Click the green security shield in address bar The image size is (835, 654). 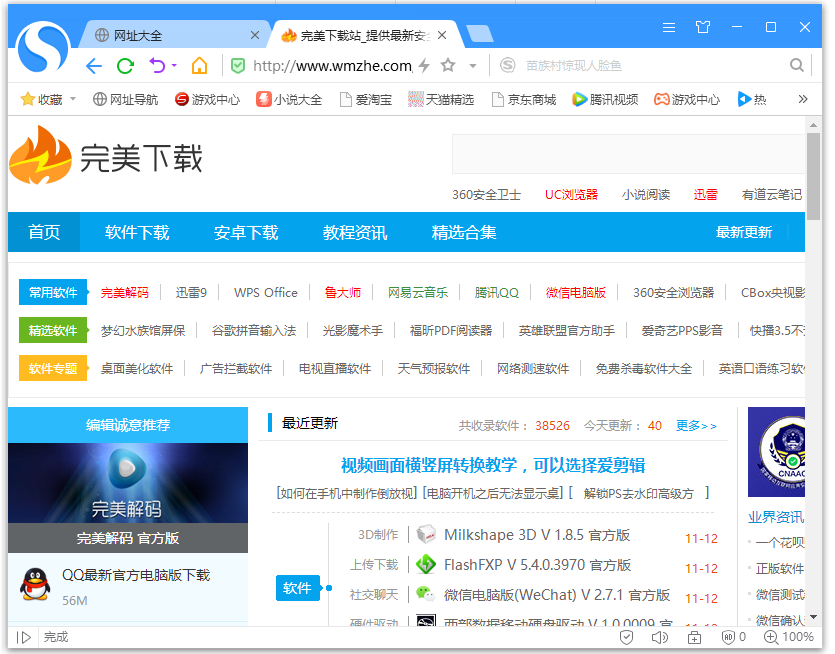(x=237, y=66)
